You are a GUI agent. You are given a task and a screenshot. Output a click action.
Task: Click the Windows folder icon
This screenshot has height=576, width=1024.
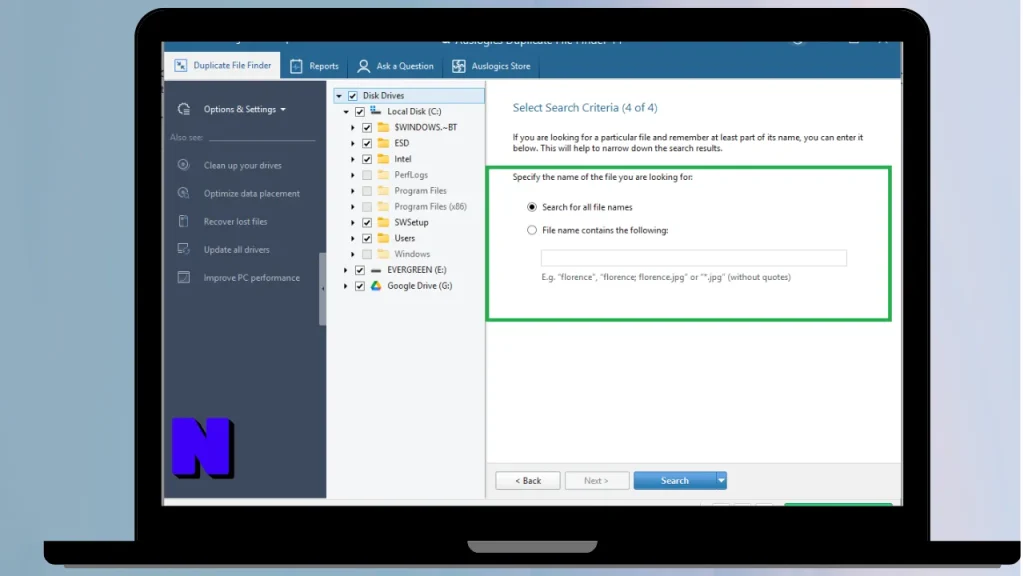(x=383, y=253)
